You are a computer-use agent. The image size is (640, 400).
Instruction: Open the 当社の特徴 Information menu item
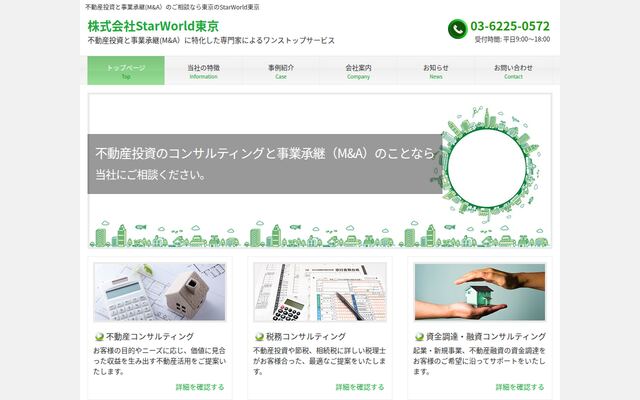click(x=203, y=71)
